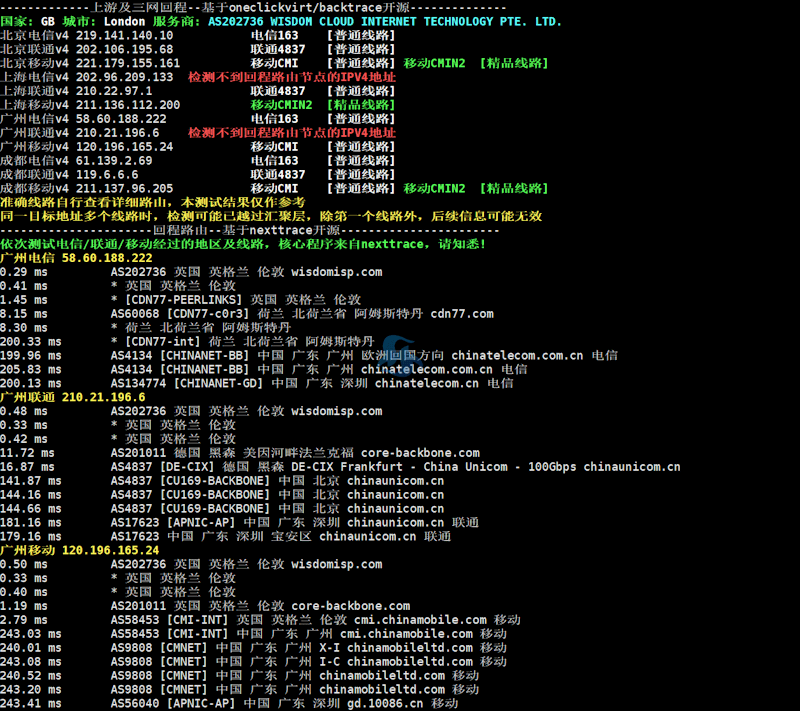This screenshot has height=711, width=800.
Task: Click the London city value in header
Action: pos(124,21)
